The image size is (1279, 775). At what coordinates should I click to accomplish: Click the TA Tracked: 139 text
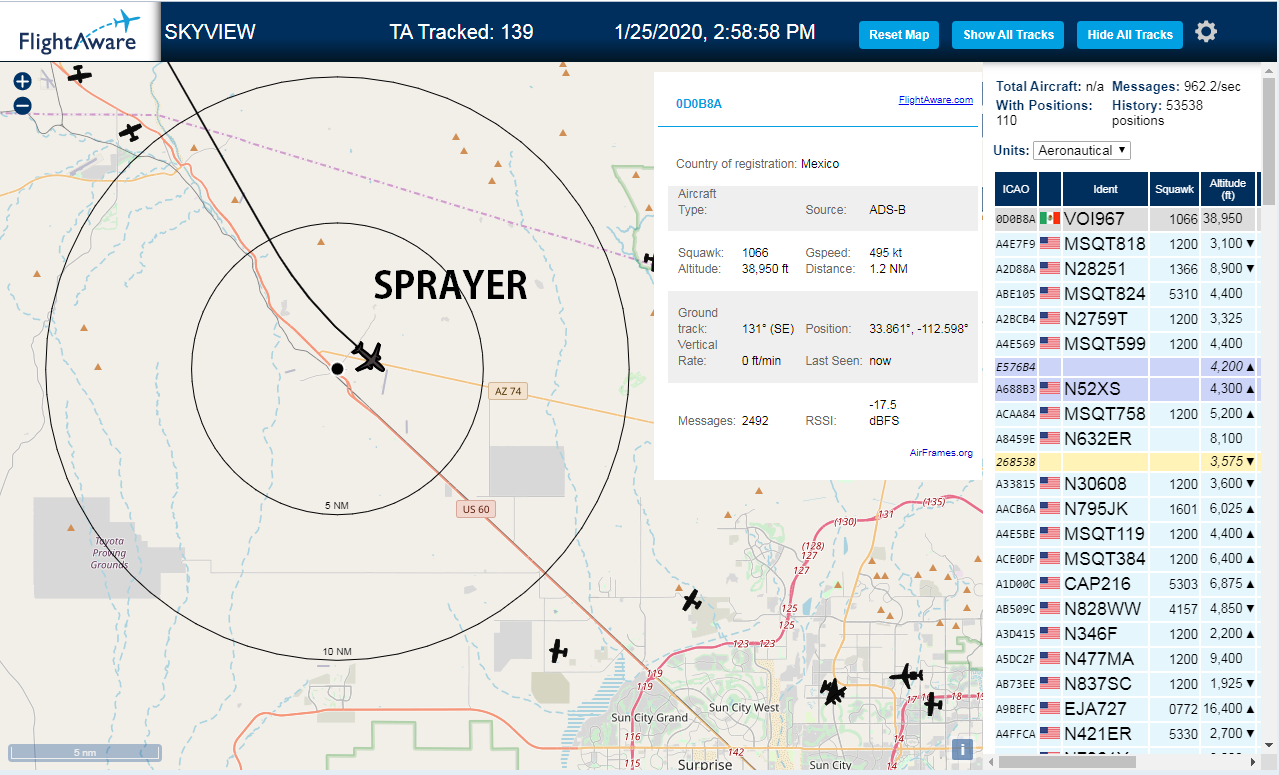(461, 32)
